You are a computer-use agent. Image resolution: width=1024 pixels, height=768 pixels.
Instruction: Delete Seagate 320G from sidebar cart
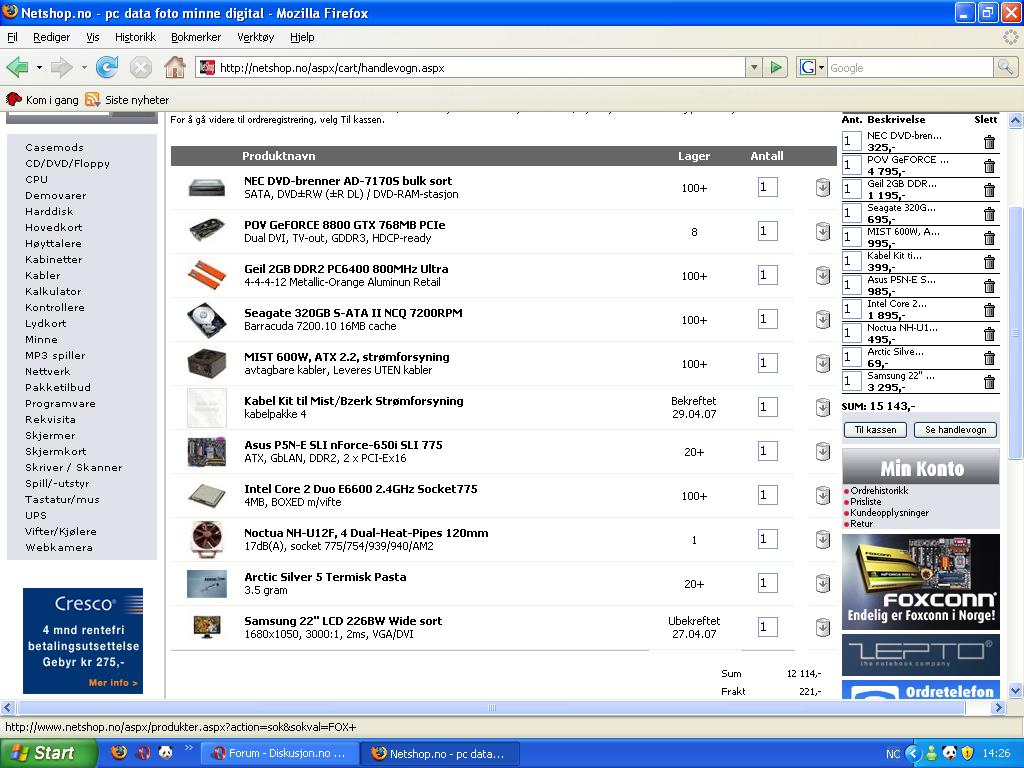tap(989, 214)
